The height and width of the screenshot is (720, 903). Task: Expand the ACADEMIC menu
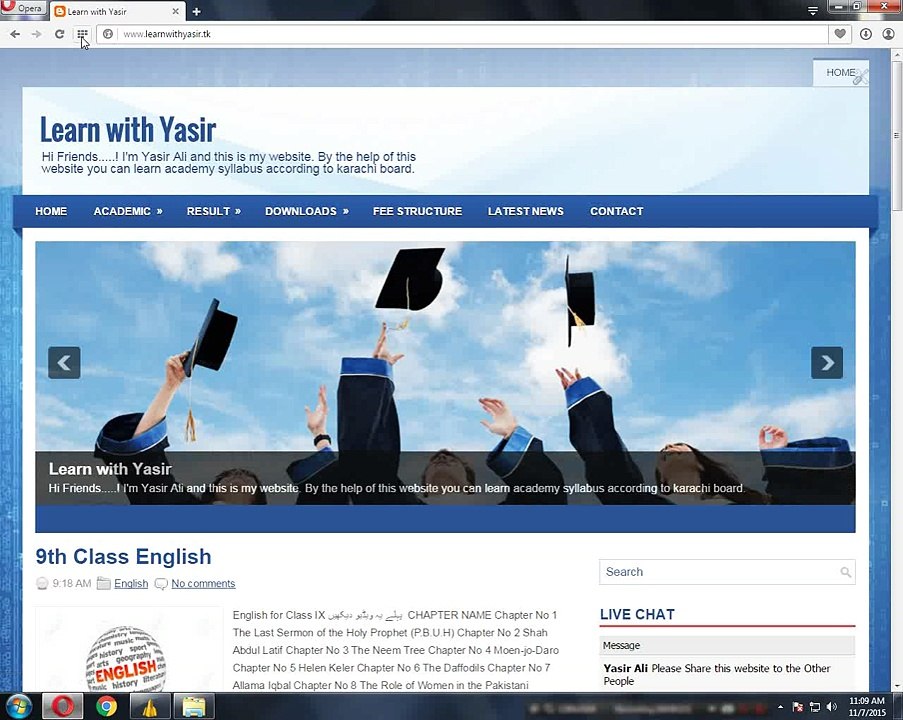pyautogui.click(x=128, y=211)
